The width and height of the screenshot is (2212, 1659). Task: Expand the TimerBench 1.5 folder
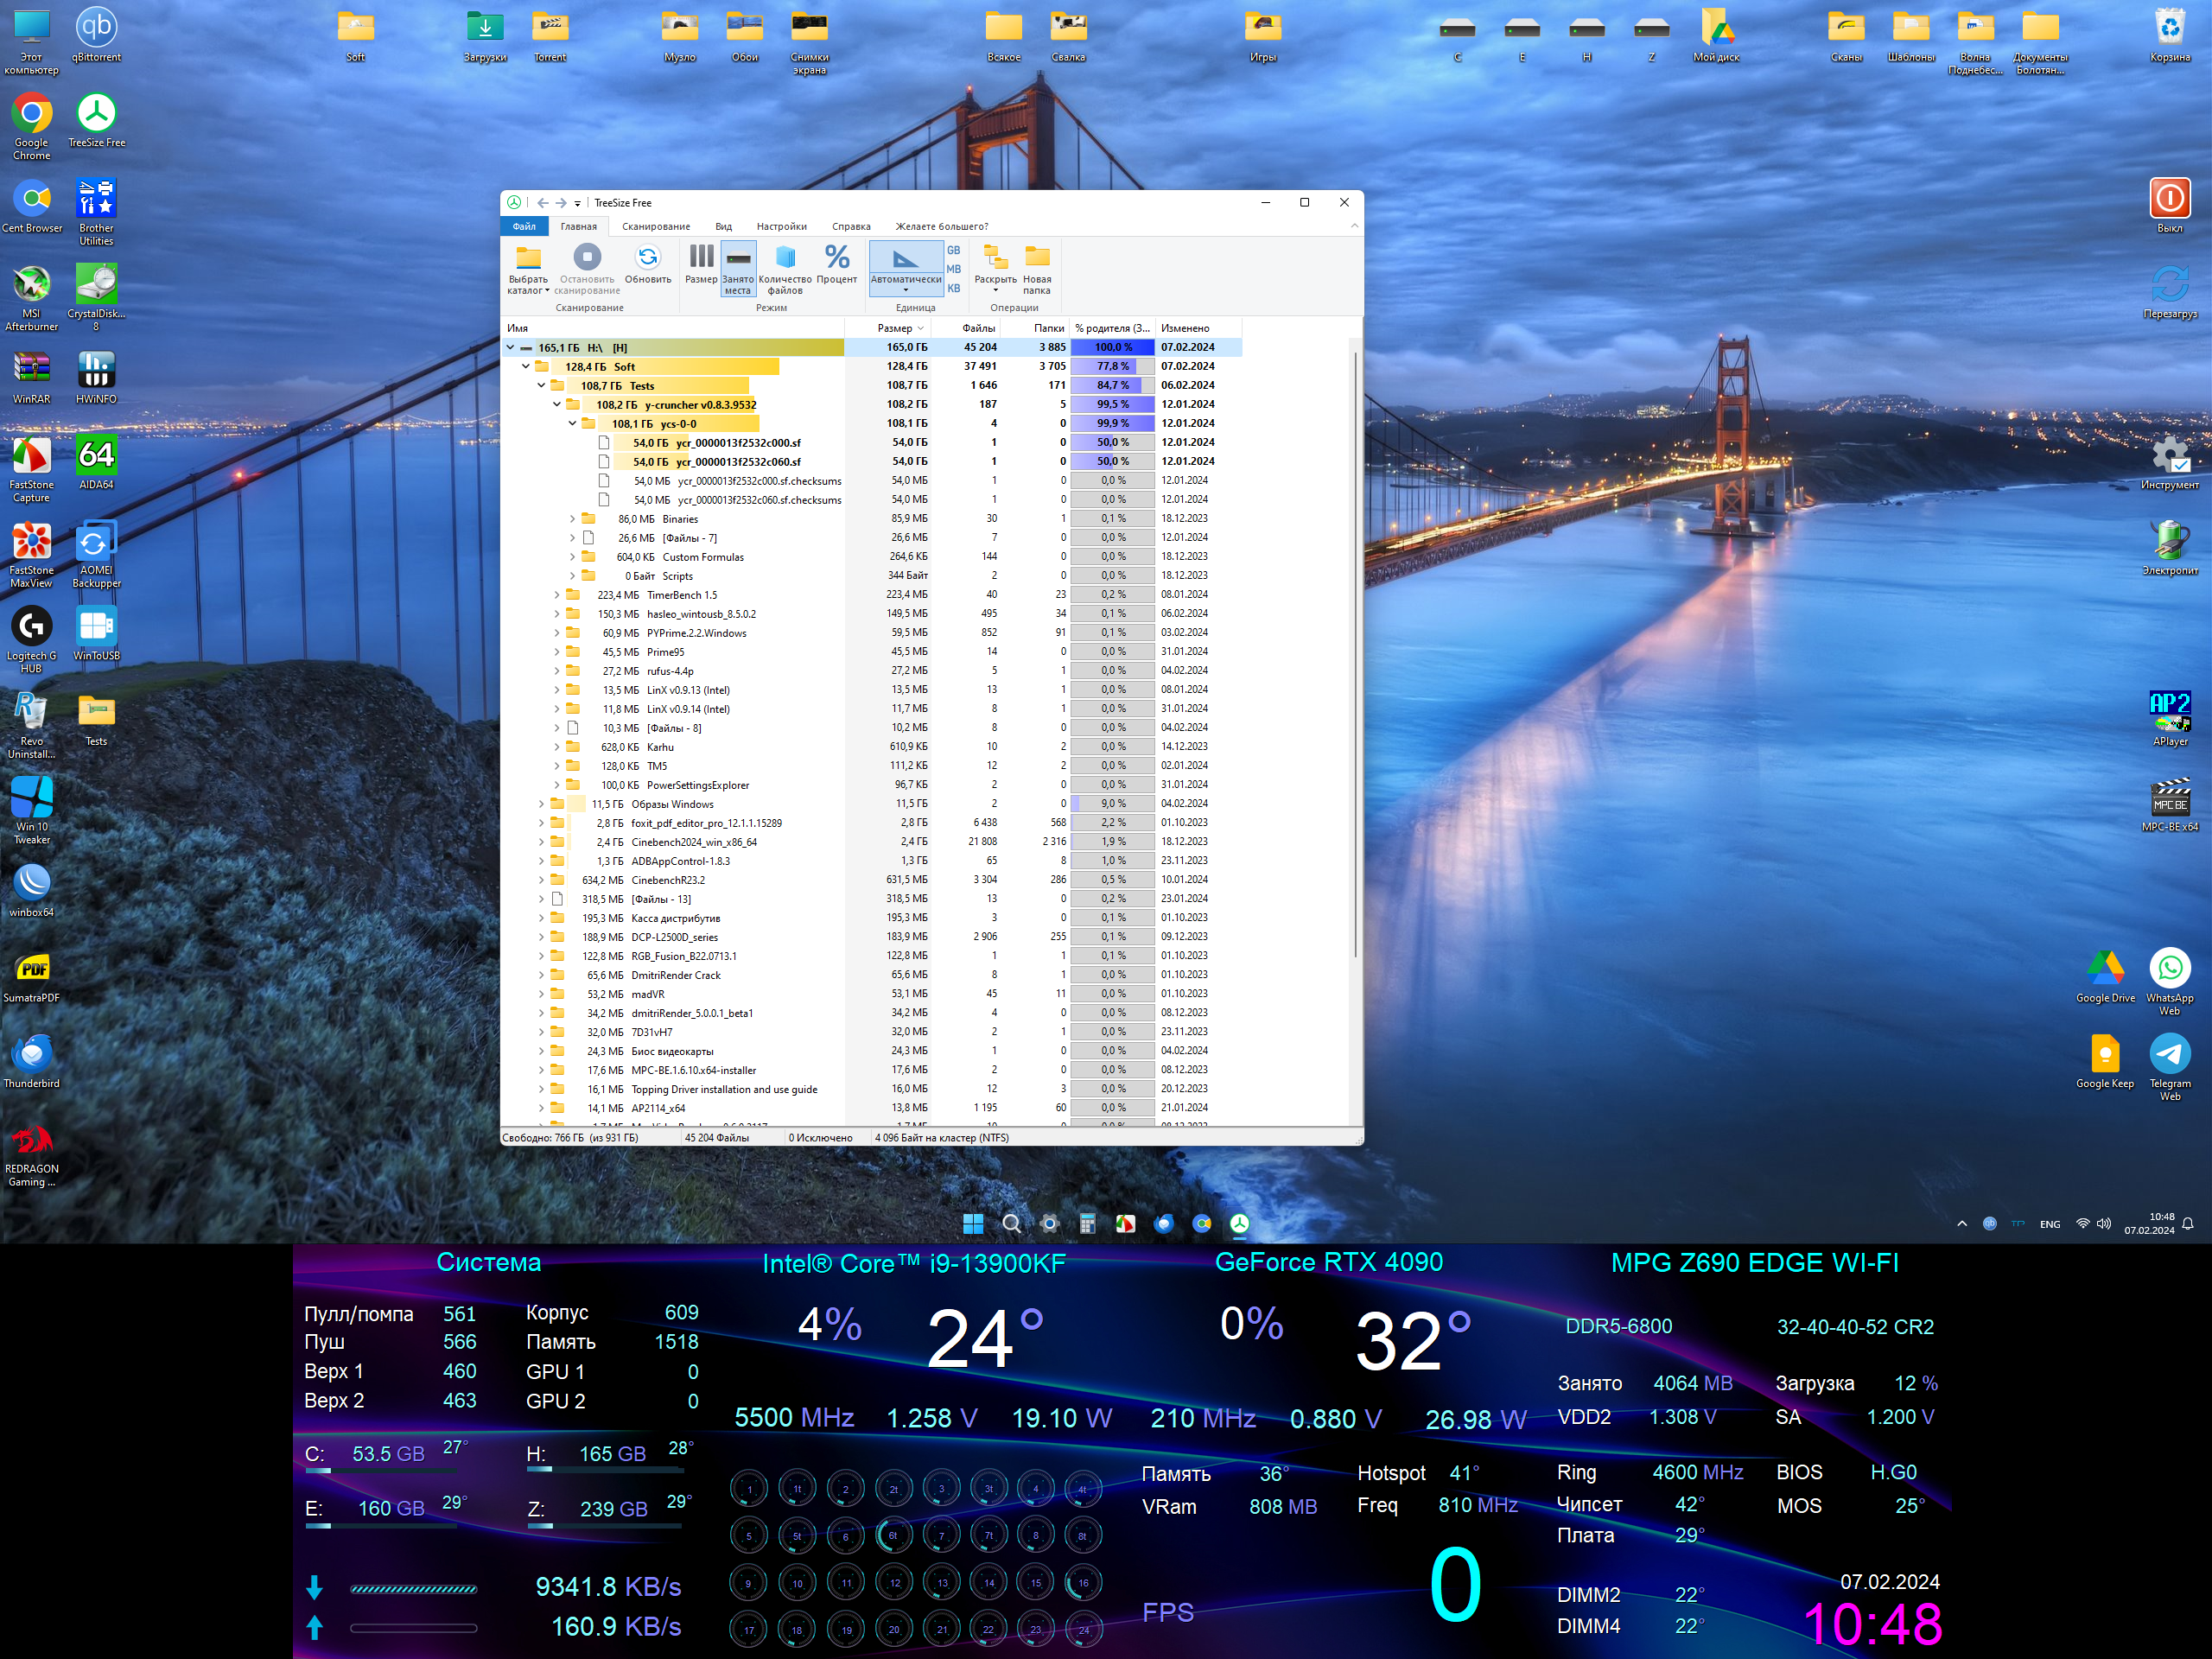557,595
